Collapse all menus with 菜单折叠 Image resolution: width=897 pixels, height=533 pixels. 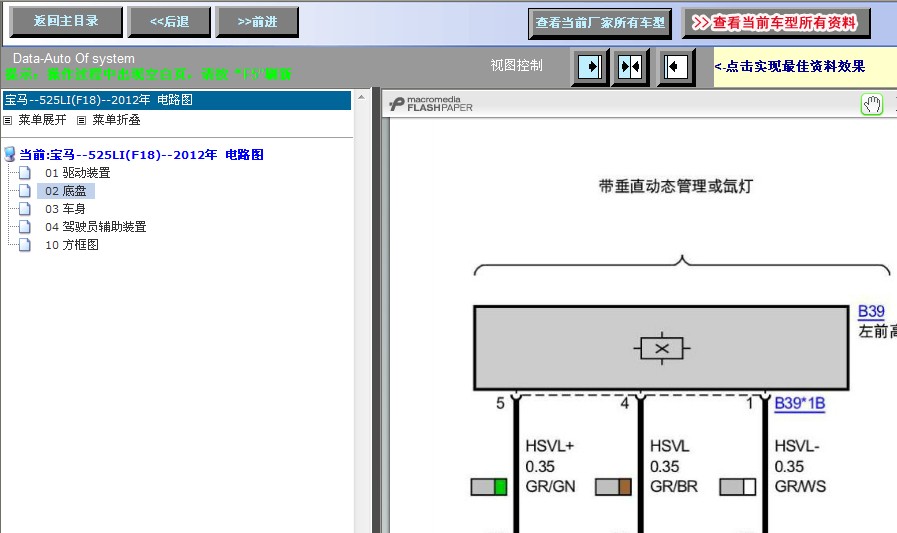click(x=116, y=120)
